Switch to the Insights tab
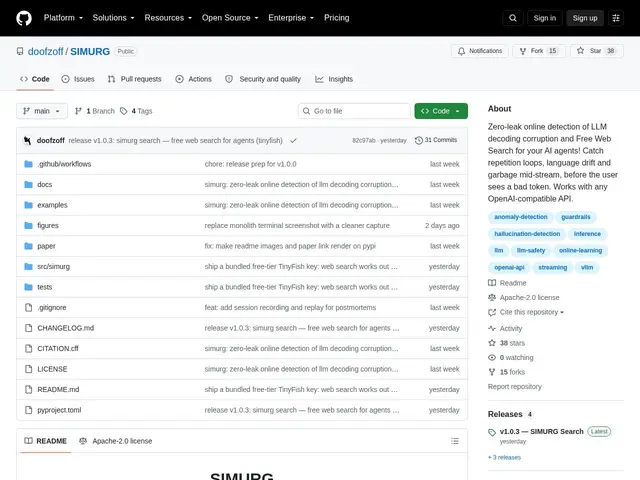Viewport: 640px width, 480px height. [334, 79]
